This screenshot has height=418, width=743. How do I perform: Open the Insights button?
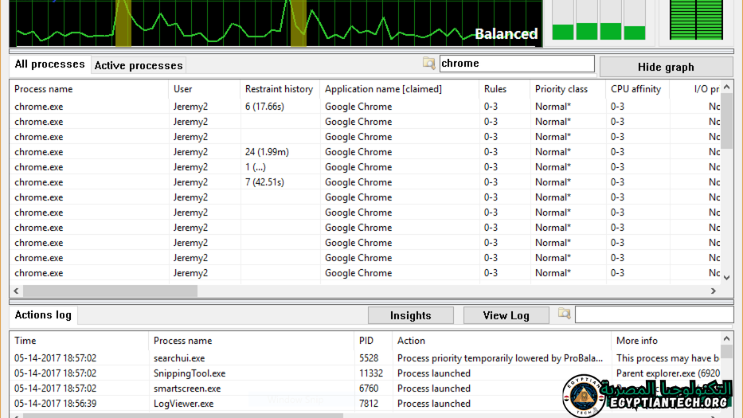410,315
